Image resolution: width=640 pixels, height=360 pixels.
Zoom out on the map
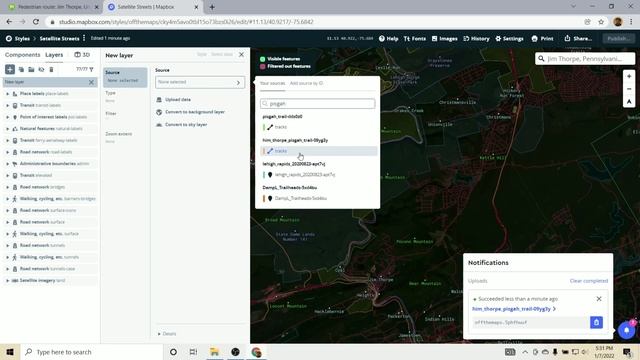tap(629, 89)
